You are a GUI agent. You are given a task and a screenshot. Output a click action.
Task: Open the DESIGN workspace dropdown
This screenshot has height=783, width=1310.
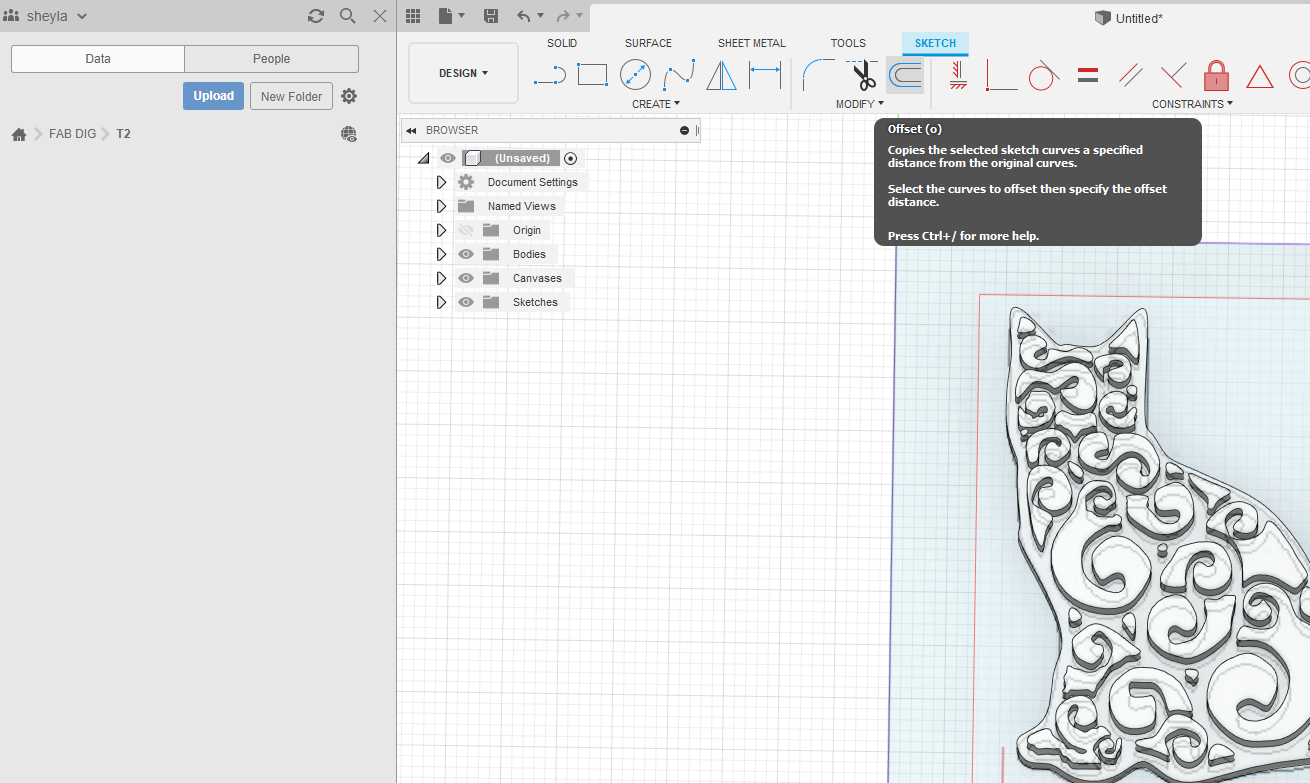click(x=464, y=73)
